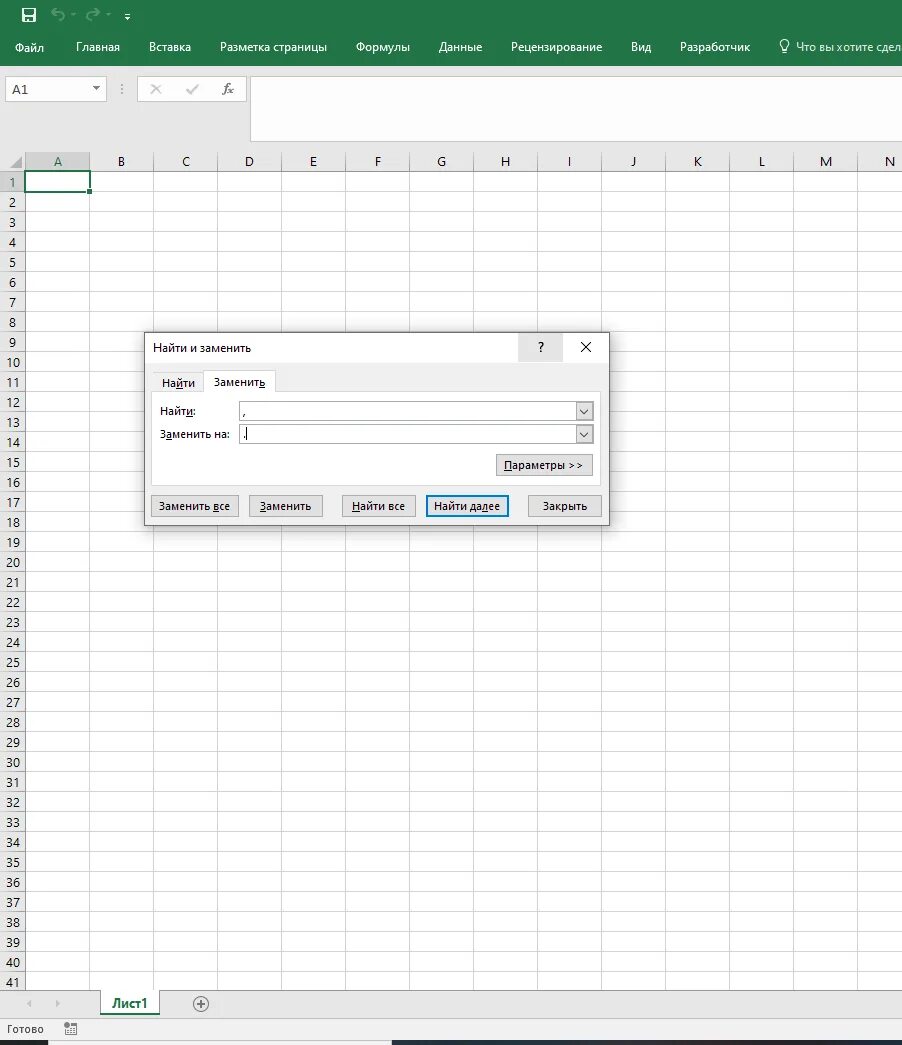
Task: Click the lightbulb Tell Me icon
Action: pos(784,46)
